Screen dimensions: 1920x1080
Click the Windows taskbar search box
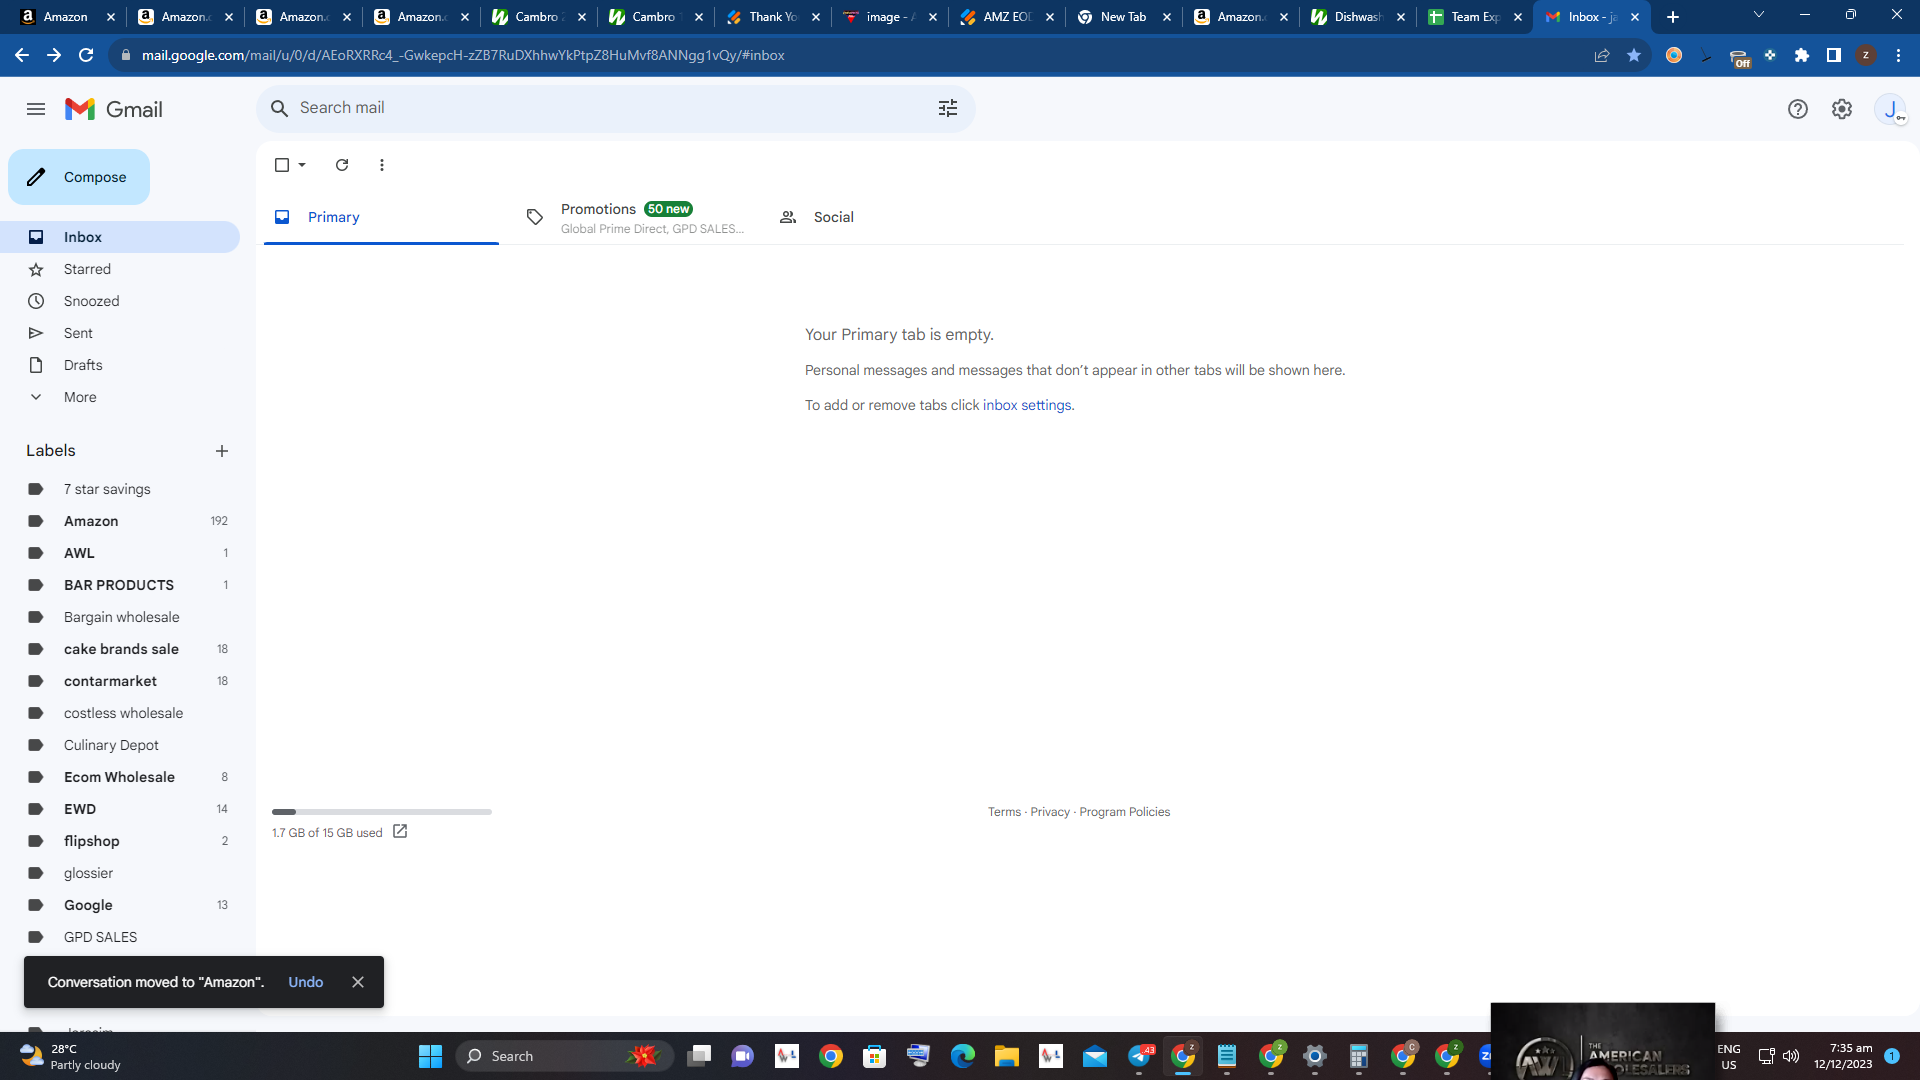[566, 1056]
